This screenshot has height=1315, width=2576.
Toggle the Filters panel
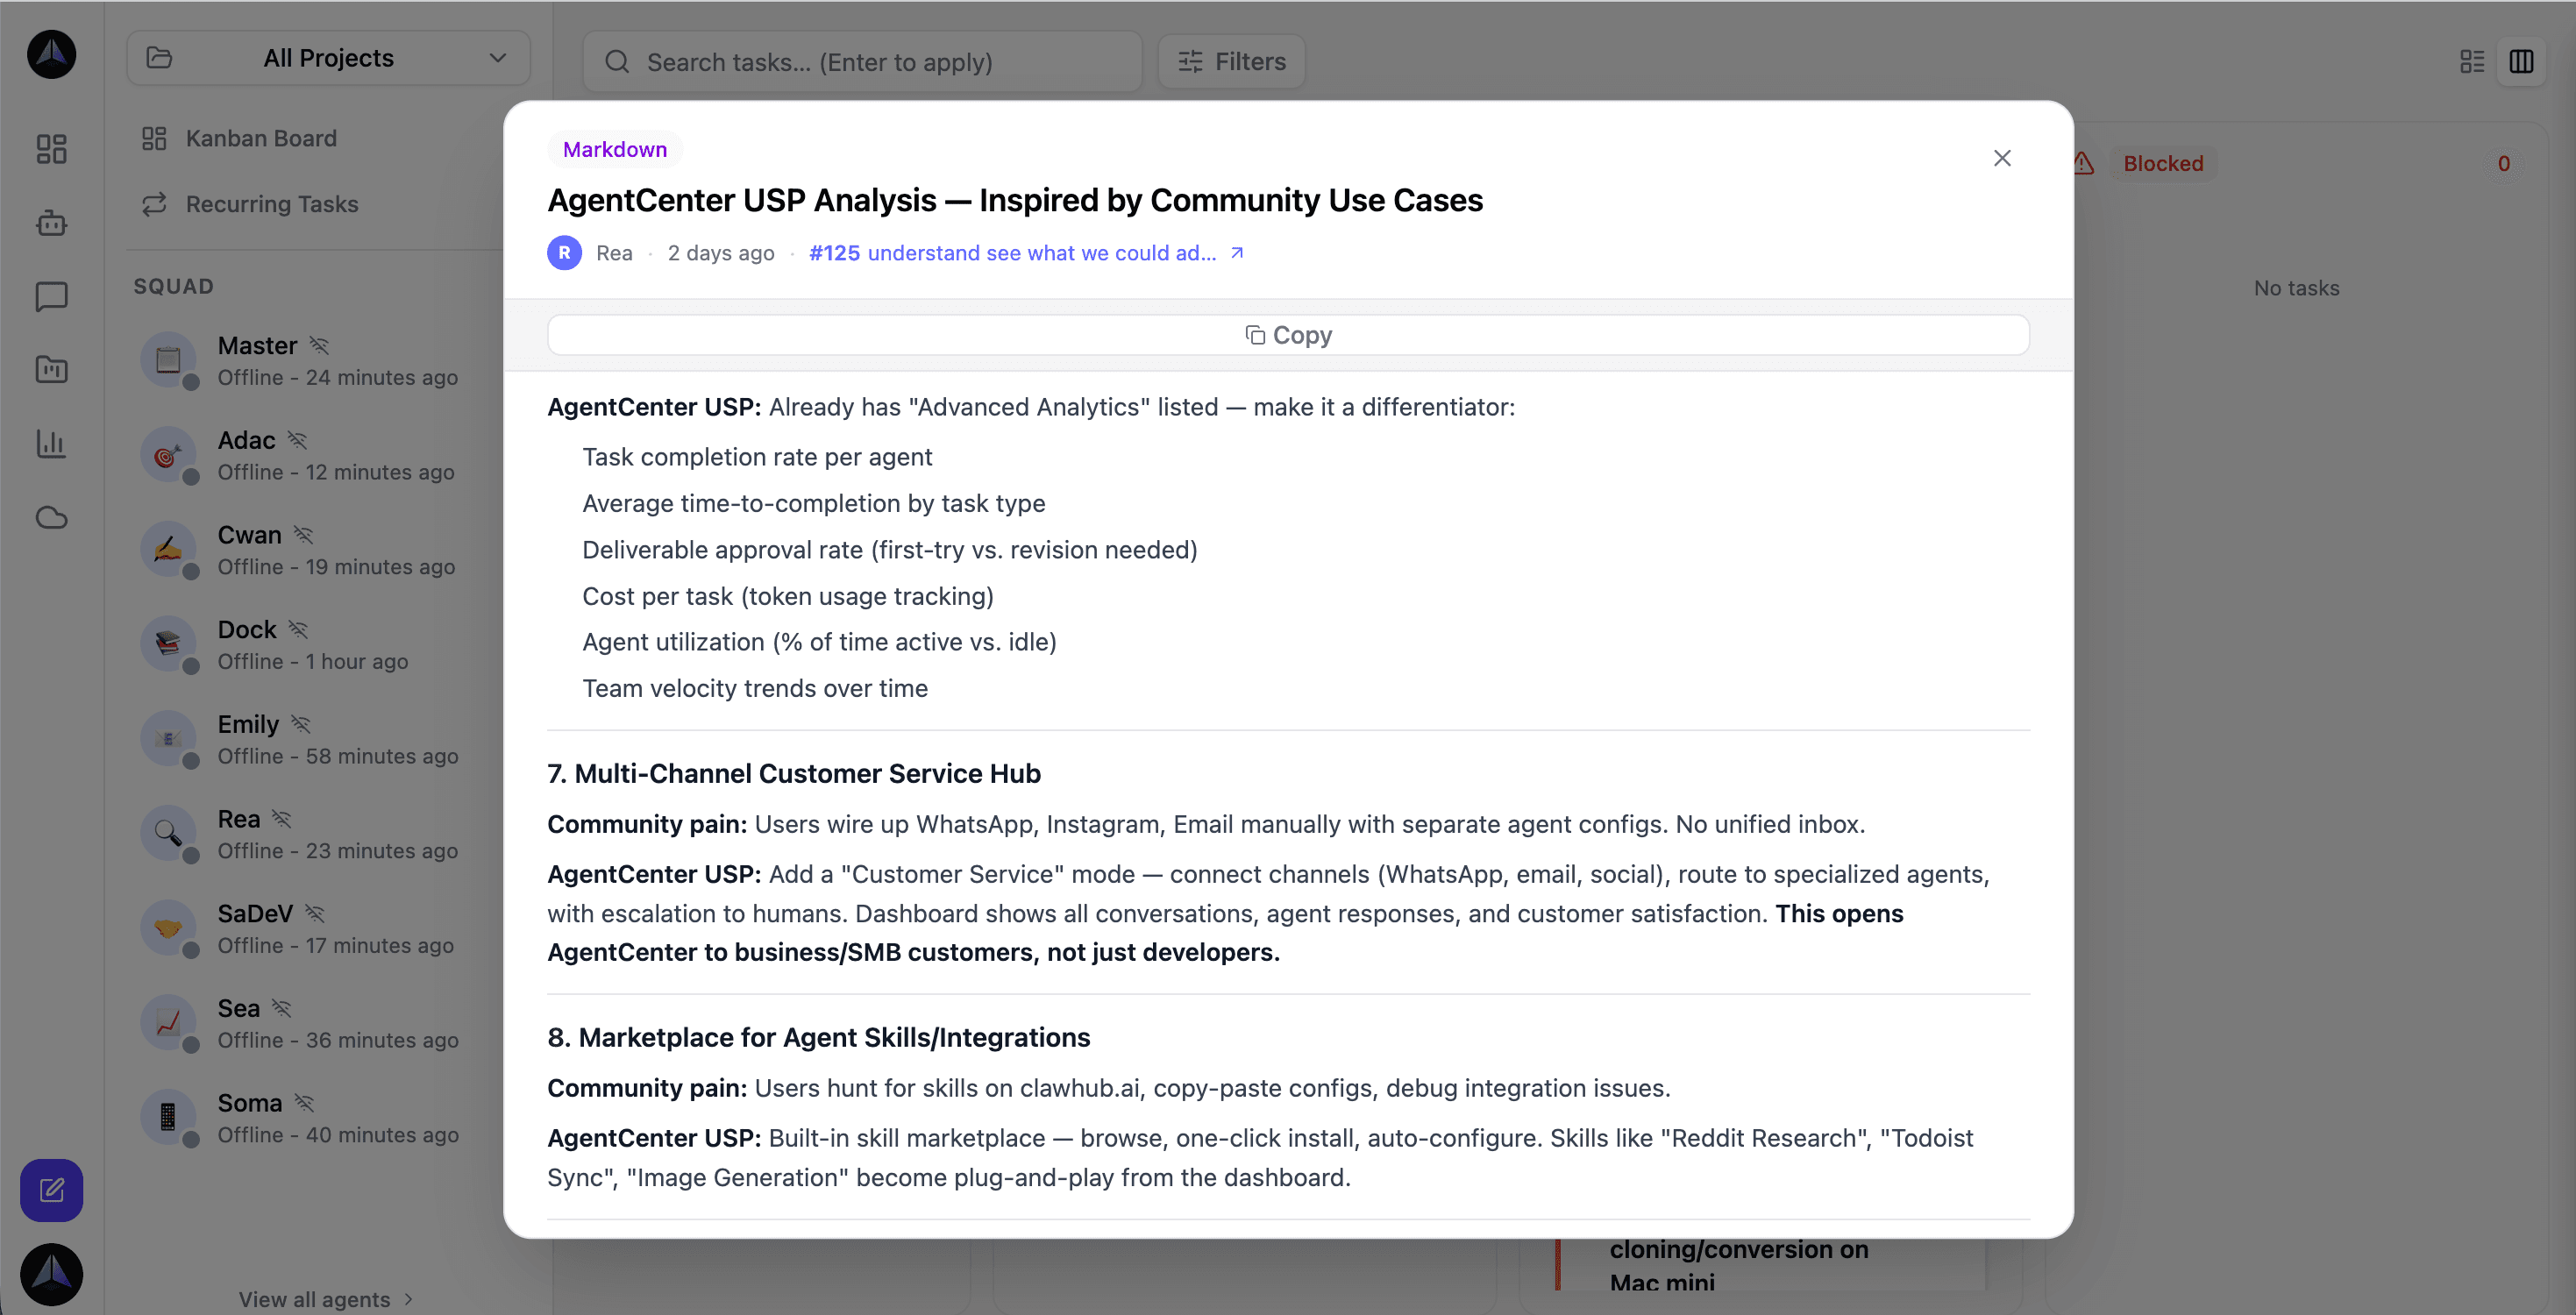[1231, 61]
